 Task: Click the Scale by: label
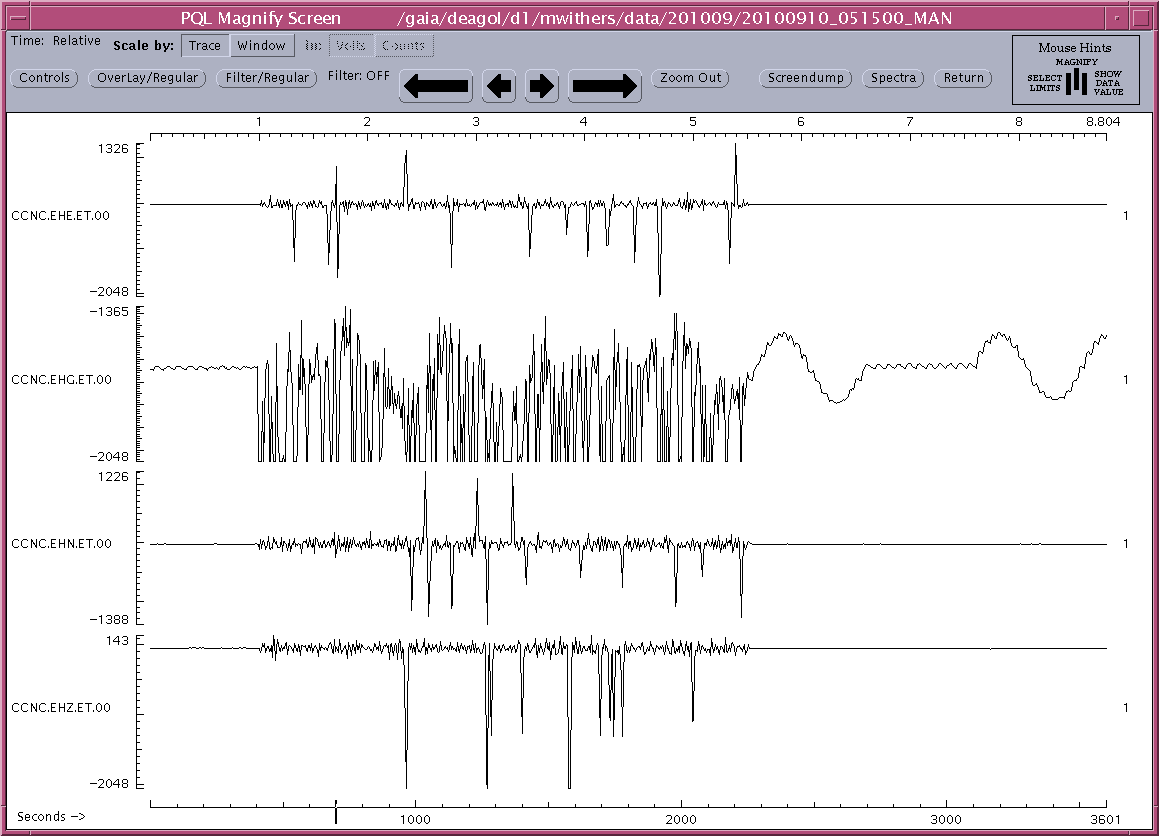[x=143, y=46]
